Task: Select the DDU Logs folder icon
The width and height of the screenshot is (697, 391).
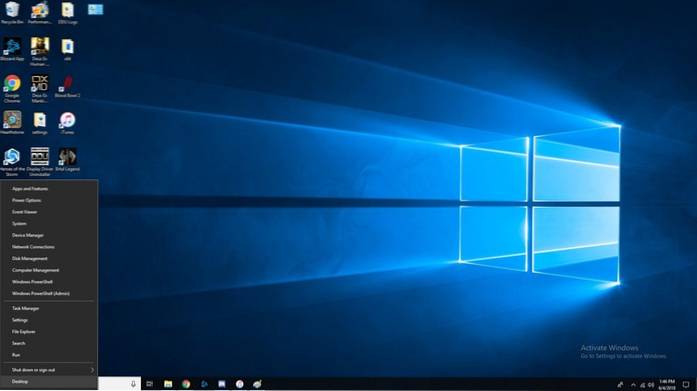Action: pos(68,12)
